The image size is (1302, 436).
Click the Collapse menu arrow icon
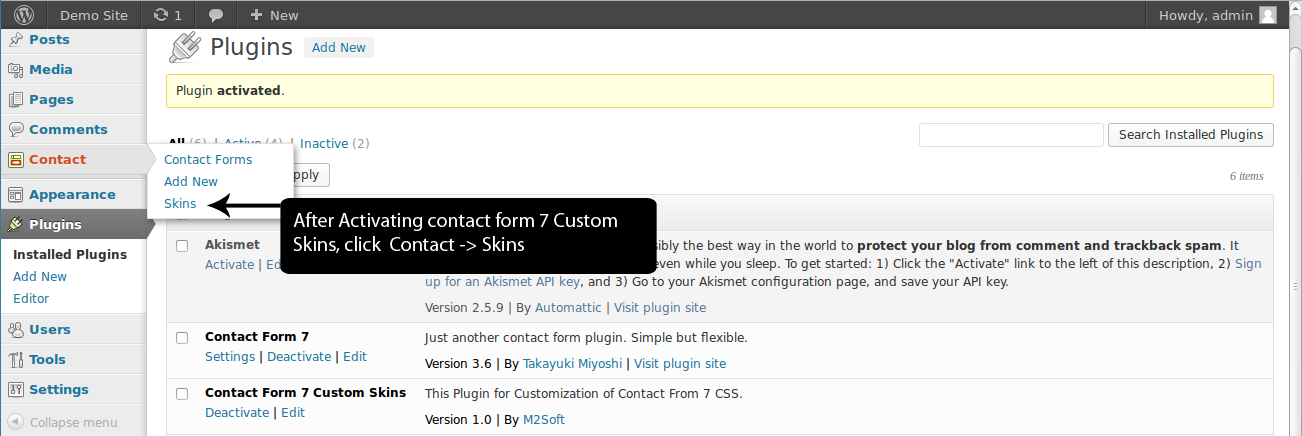[x=16, y=422]
